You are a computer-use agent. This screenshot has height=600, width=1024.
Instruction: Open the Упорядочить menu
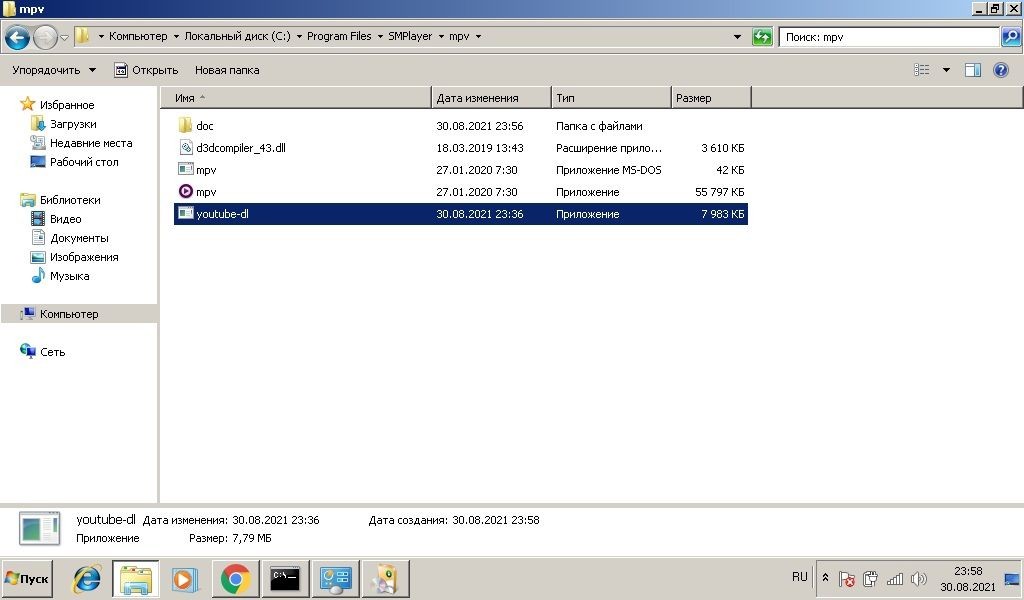coord(54,70)
